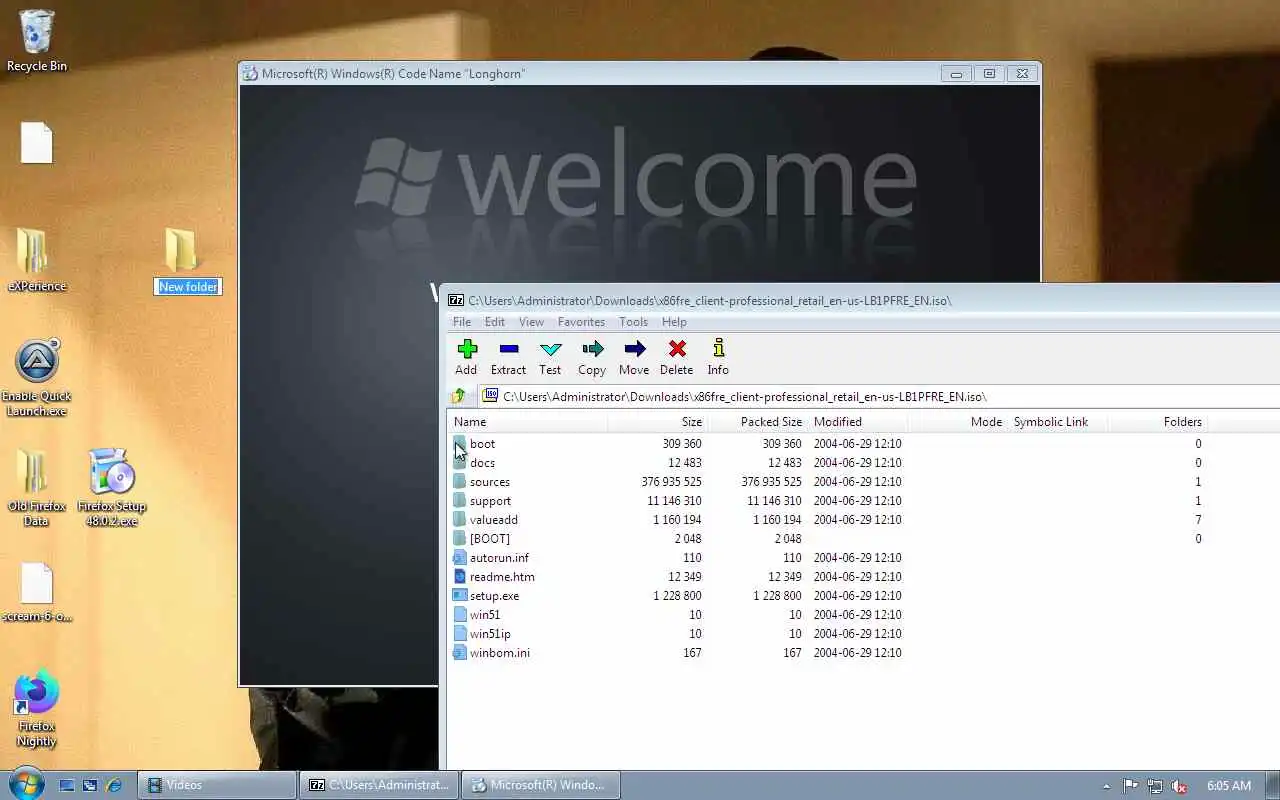
Task: Run Test on the archive
Action: [550, 357]
